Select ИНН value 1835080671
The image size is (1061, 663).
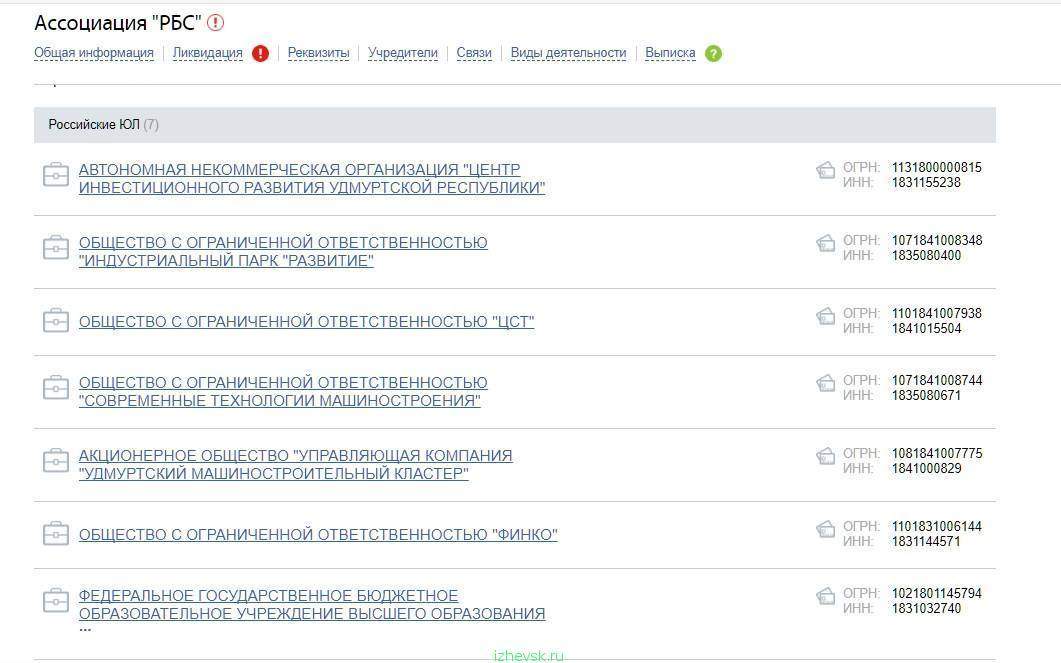pyautogui.click(x=926, y=396)
